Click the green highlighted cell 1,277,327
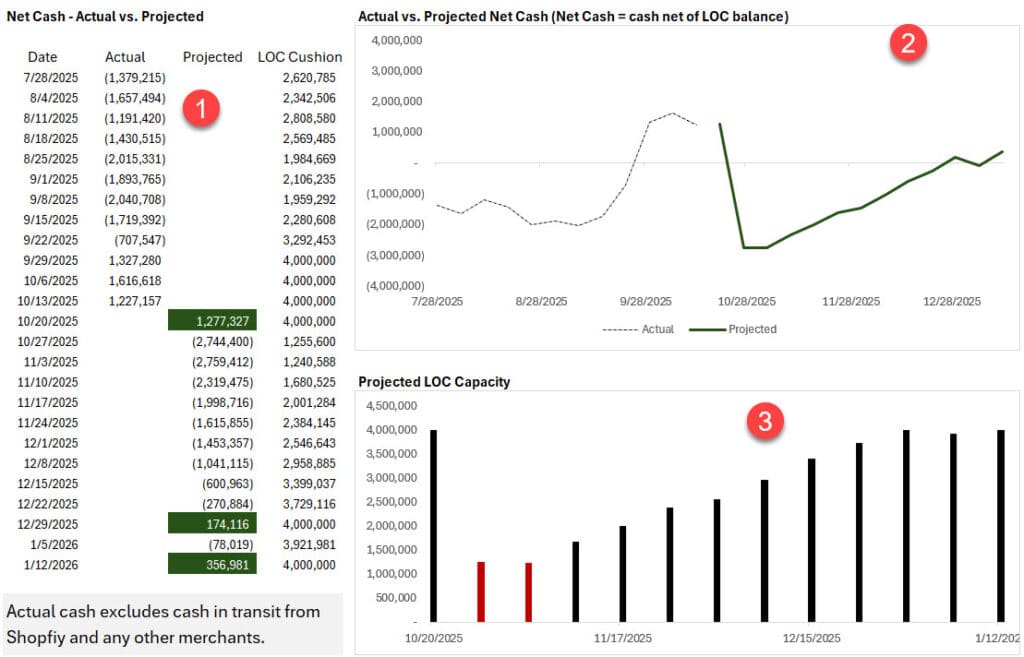1024x657 pixels. [213, 321]
